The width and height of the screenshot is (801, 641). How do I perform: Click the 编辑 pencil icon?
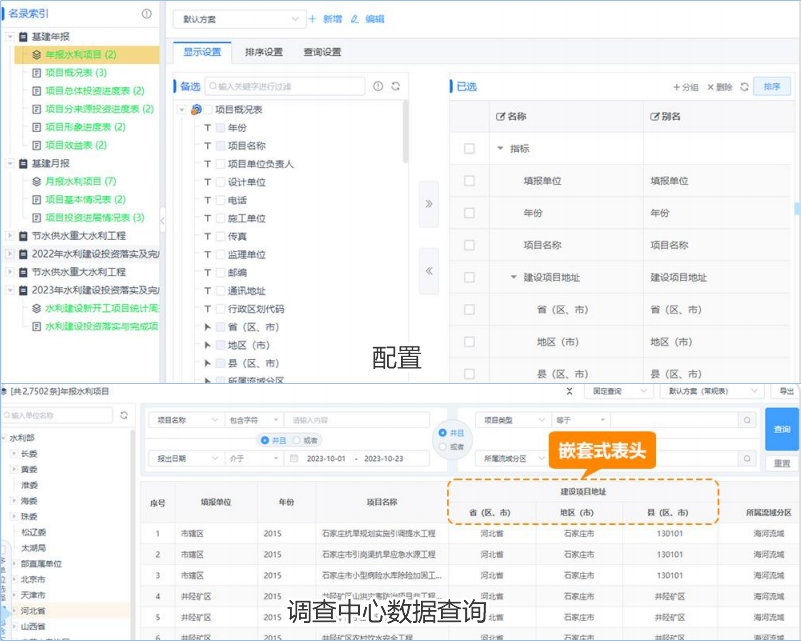(357, 19)
